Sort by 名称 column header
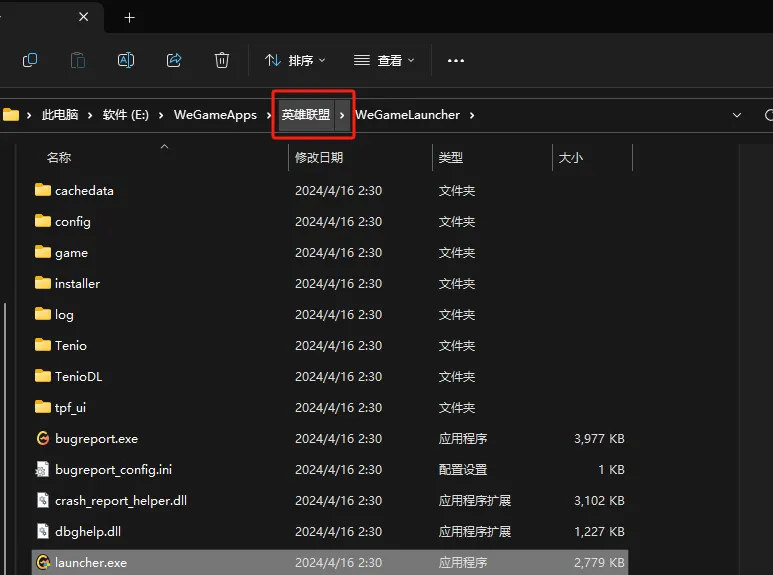Screen dimensions: 773x575 (x=59, y=158)
